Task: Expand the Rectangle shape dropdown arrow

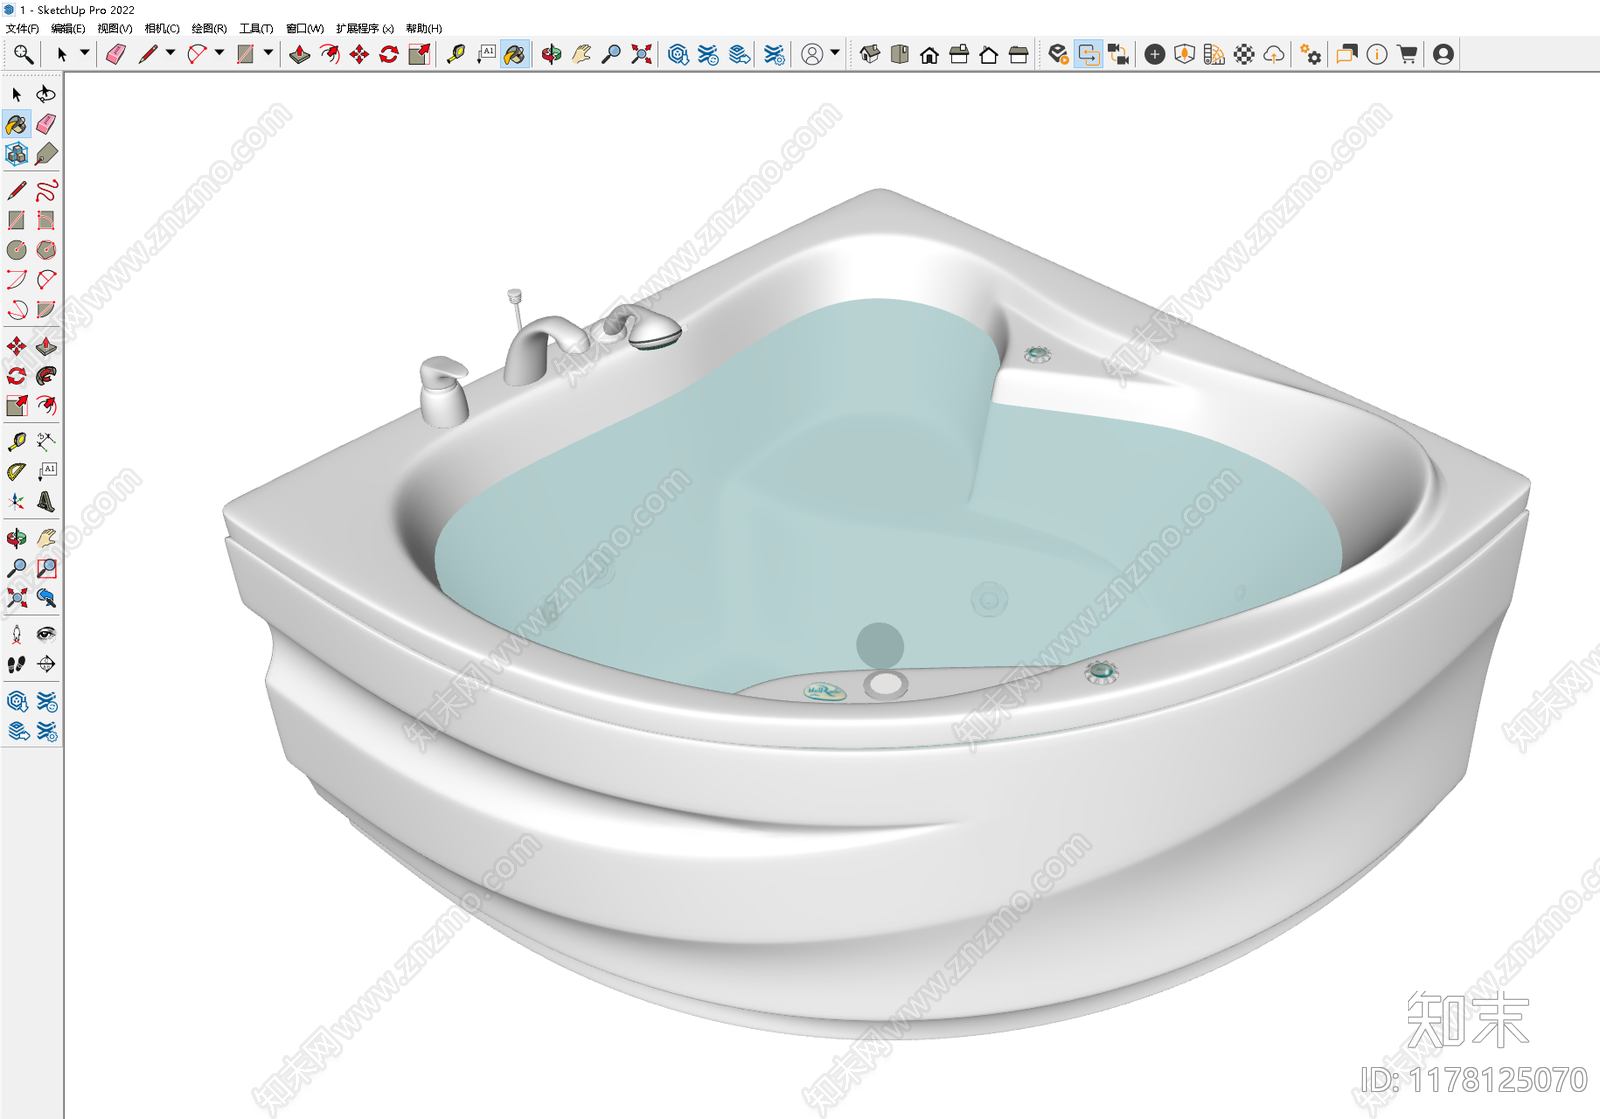Action: click(268, 53)
